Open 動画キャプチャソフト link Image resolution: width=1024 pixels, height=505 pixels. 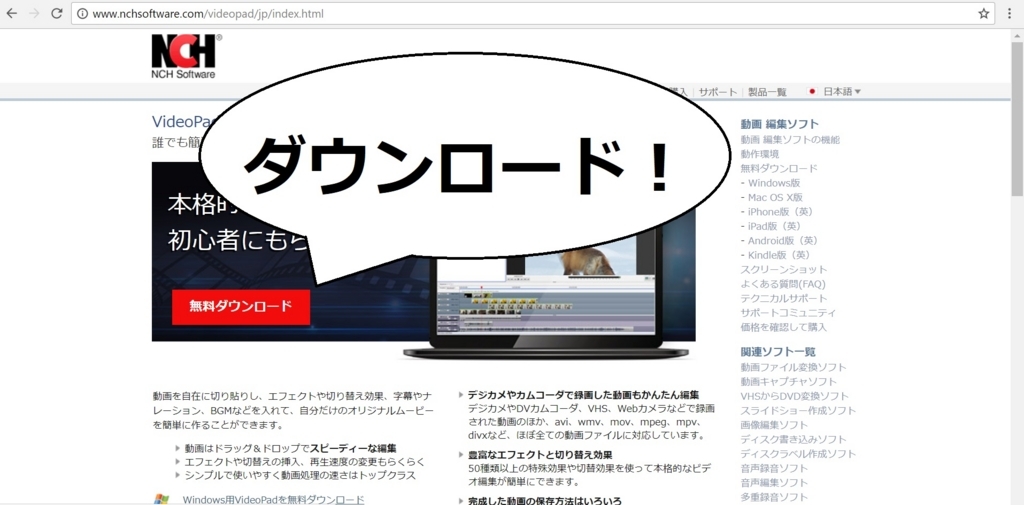coord(788,382)
